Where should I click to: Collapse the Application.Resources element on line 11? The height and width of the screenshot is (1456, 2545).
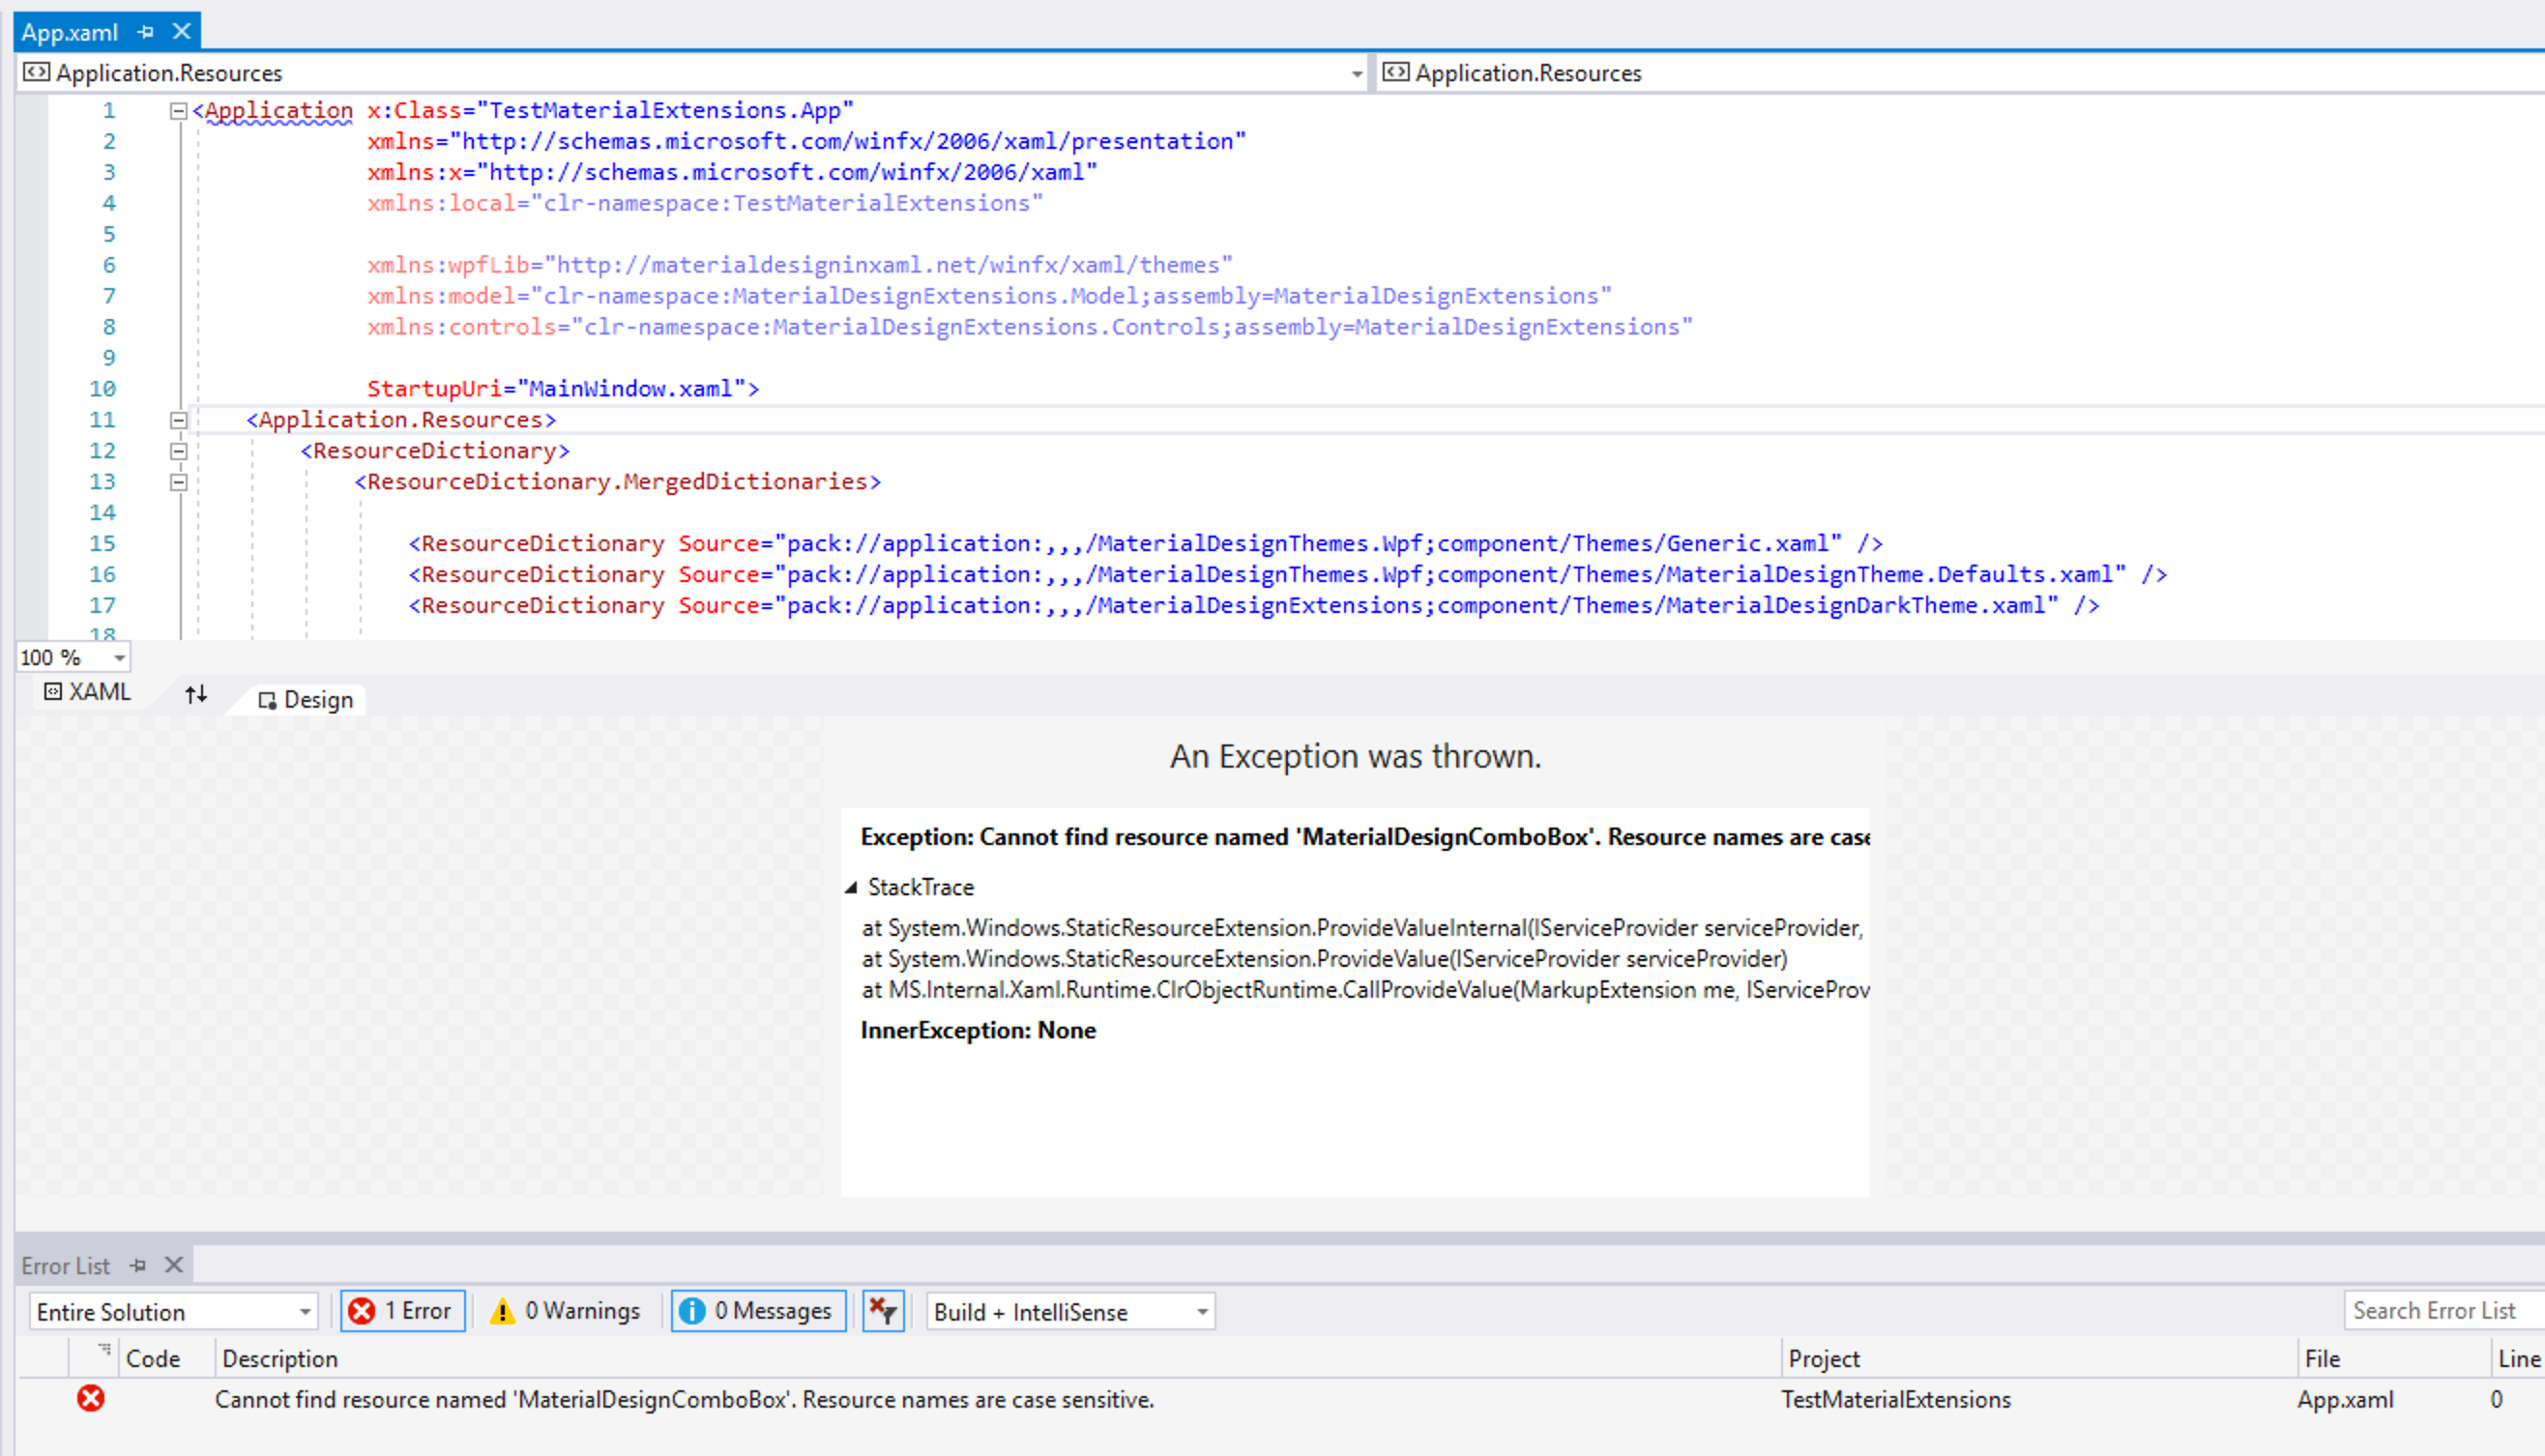pyautogui.click(x=179, y=420)
